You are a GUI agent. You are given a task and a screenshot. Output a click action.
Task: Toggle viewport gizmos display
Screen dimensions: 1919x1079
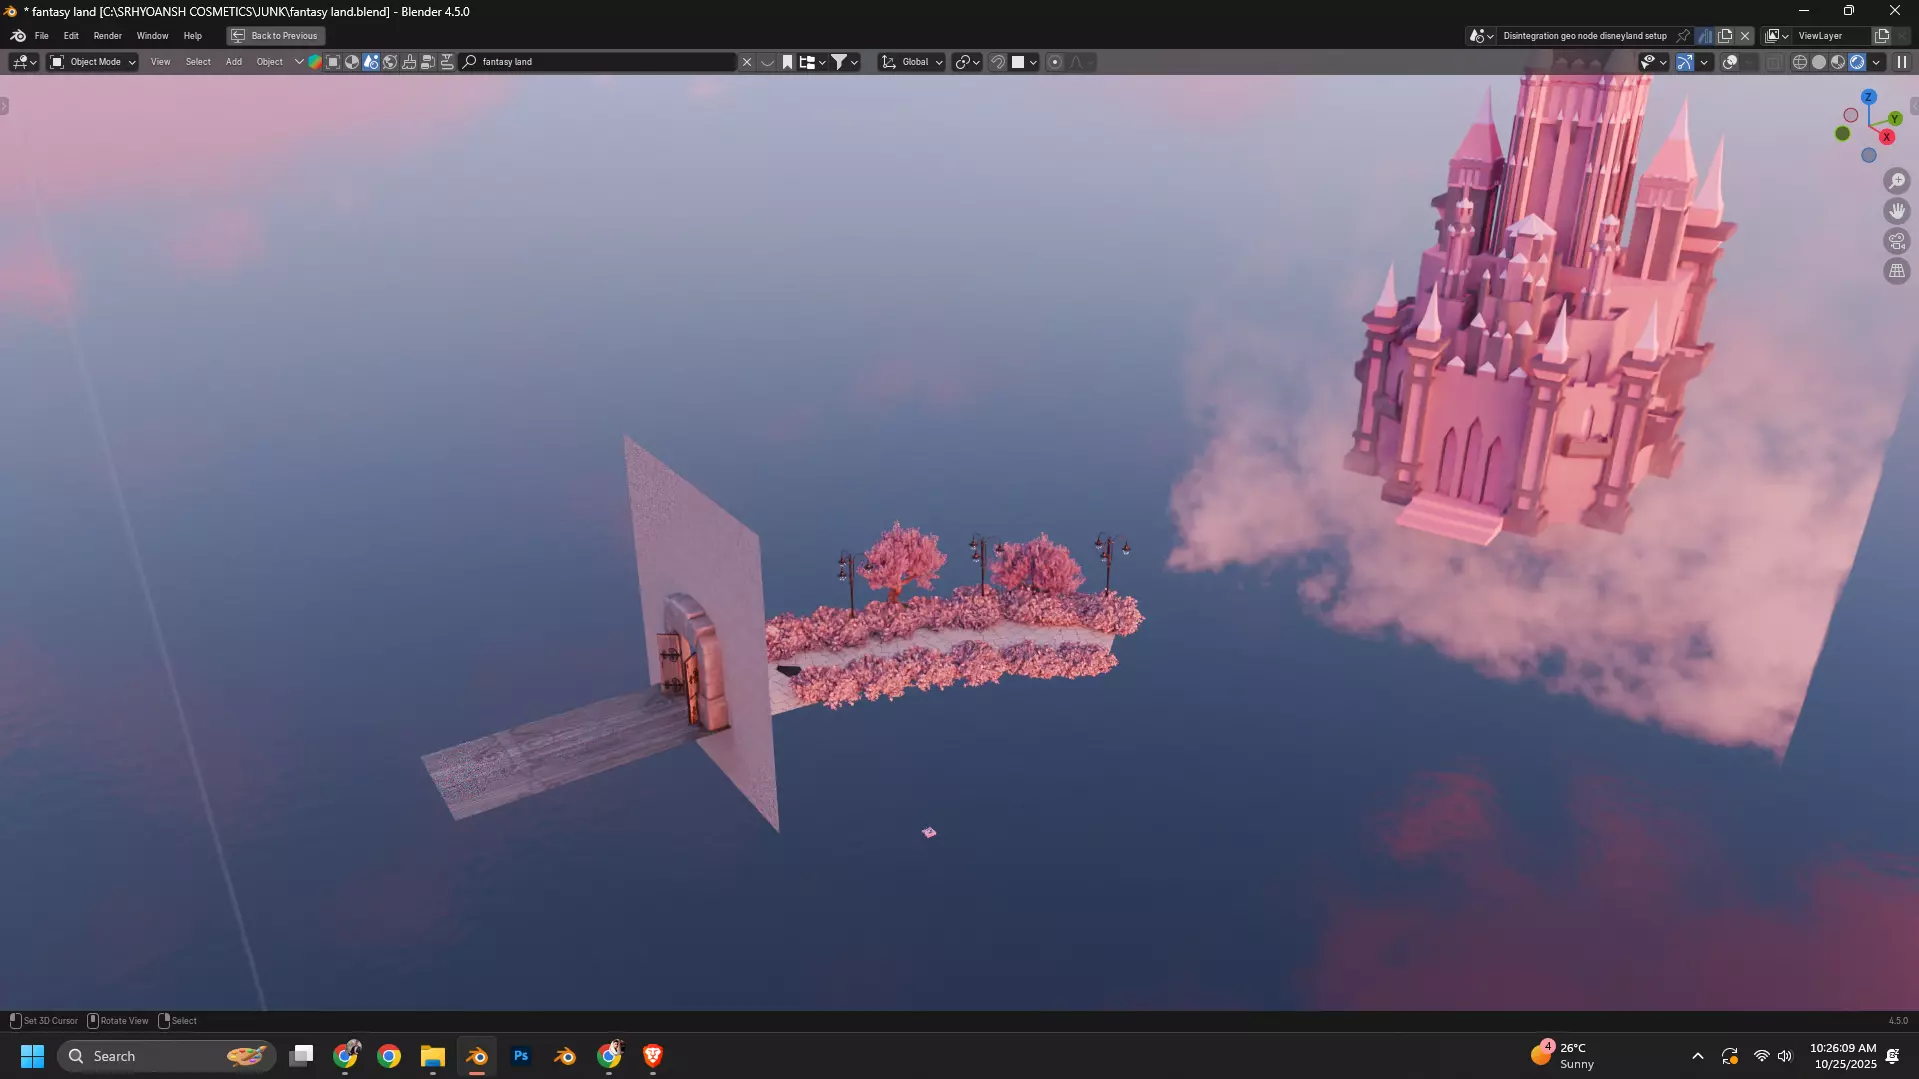click(x=1685, y=62)
